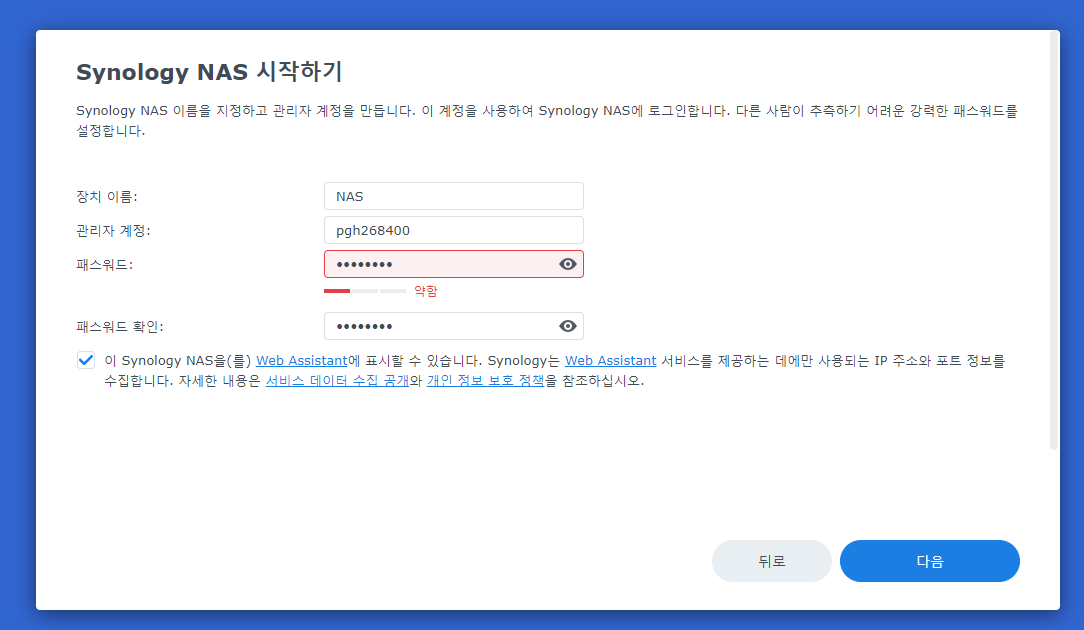Click the 패스워드 확인: label
Image resolution: width=1084 pixels, height=630 pixels.
(120, 326)
